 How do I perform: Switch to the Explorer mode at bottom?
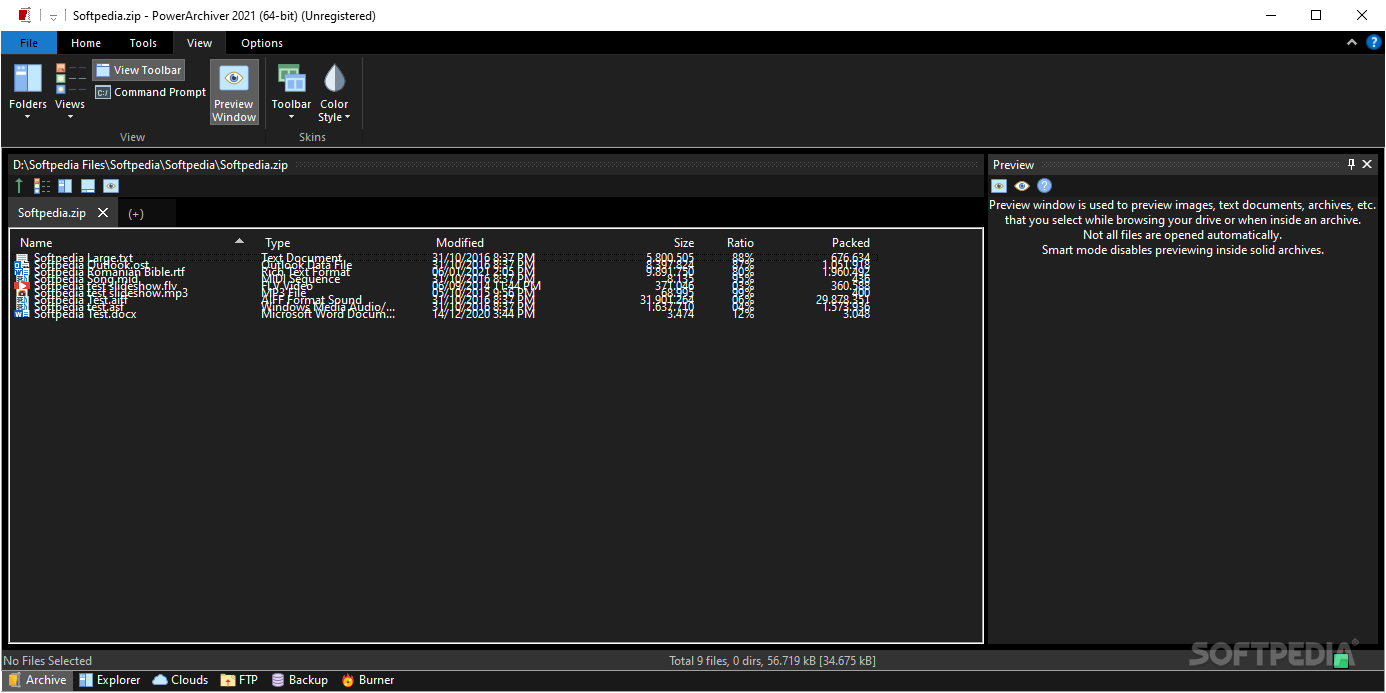point(110,680)
